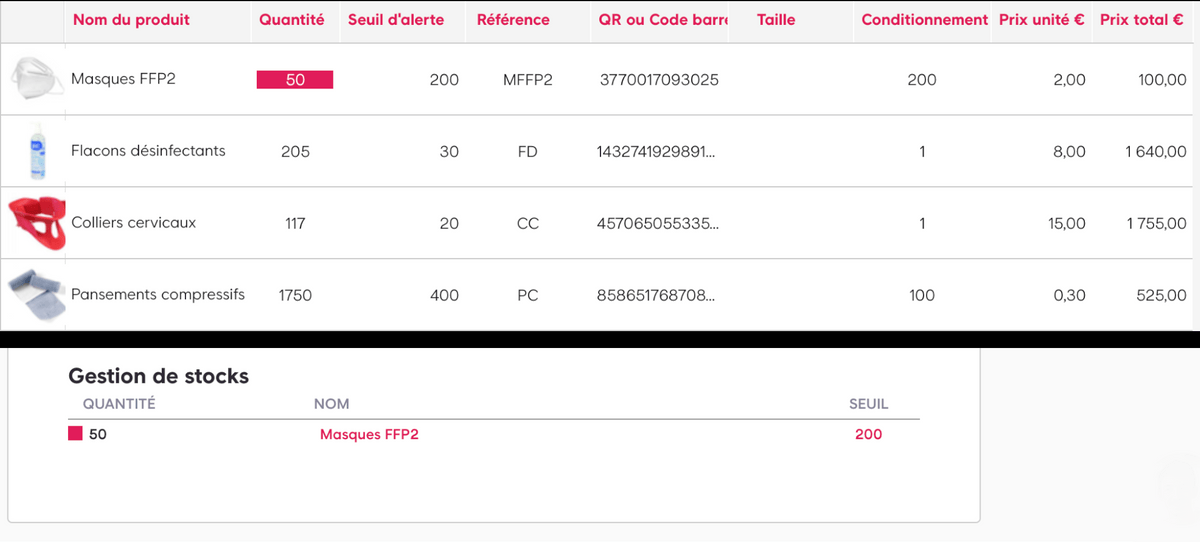Viewport: 1200px width, 542px height.
Task: Select the Flacons désinfectants row name
Action: coord(148,151)
